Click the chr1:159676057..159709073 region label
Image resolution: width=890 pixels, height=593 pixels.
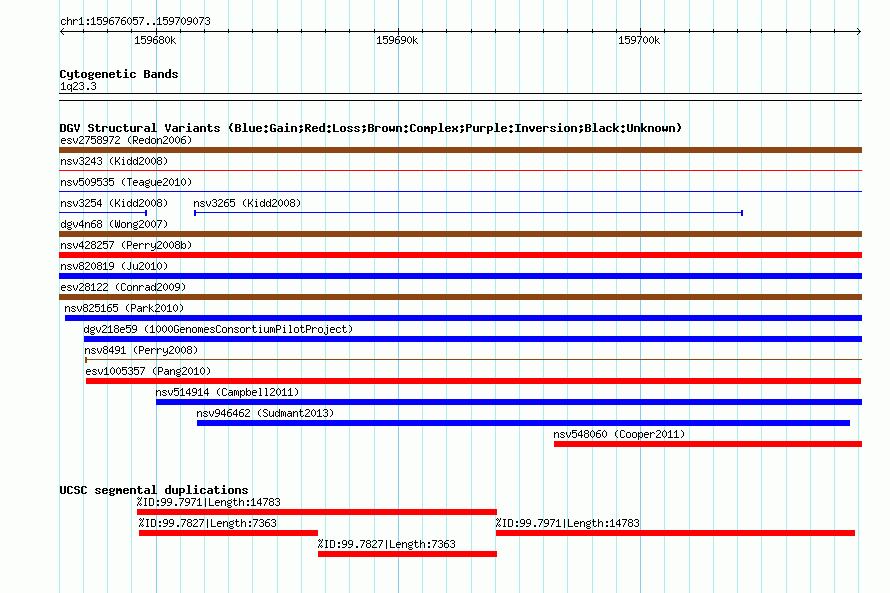pos(135,22)
